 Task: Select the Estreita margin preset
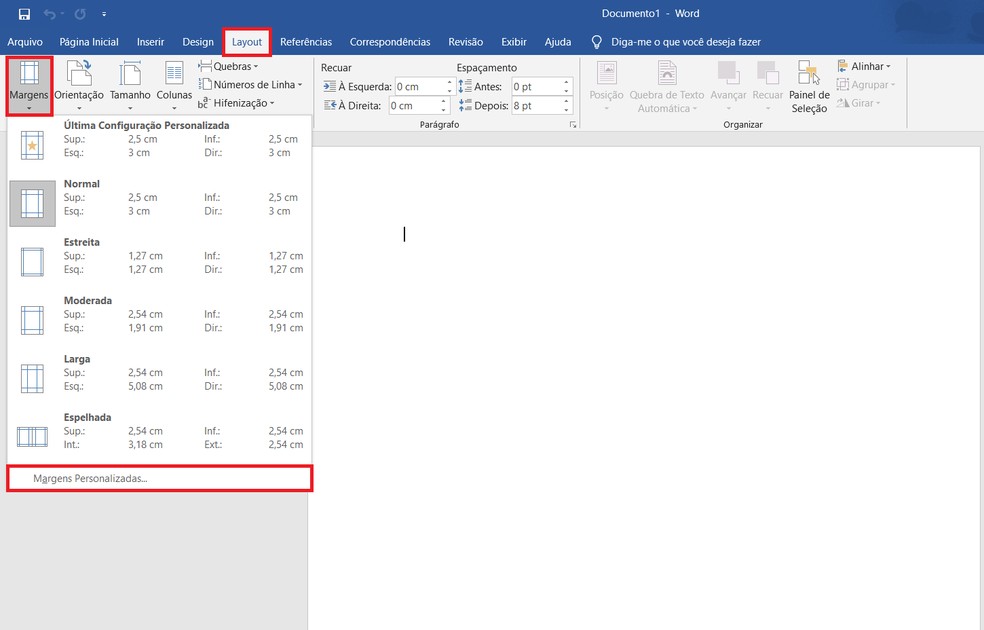tap(159, 256)
